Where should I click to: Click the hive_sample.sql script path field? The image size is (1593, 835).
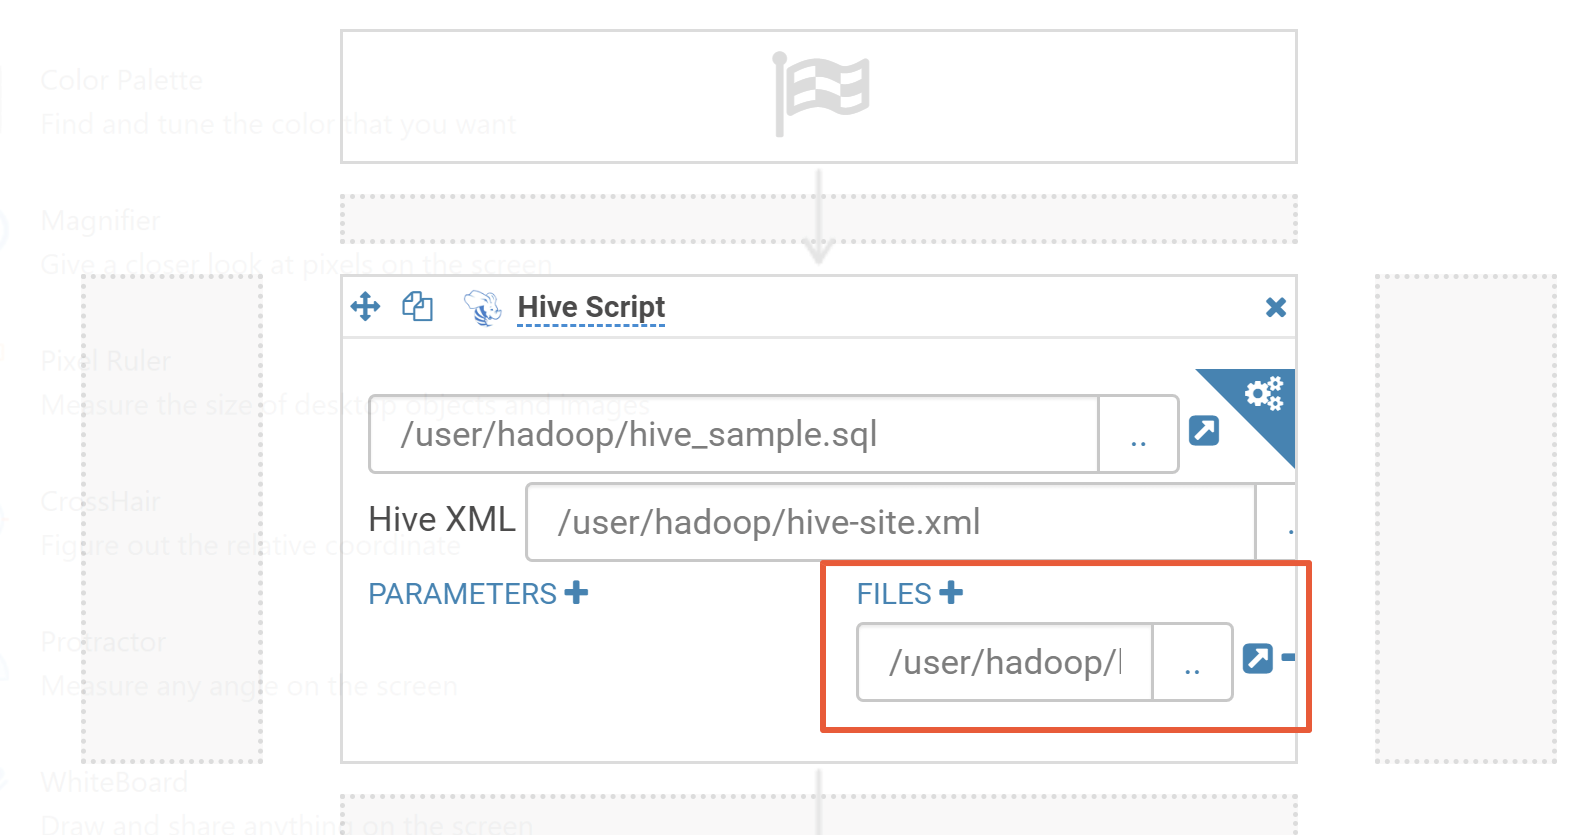[734, 435]
